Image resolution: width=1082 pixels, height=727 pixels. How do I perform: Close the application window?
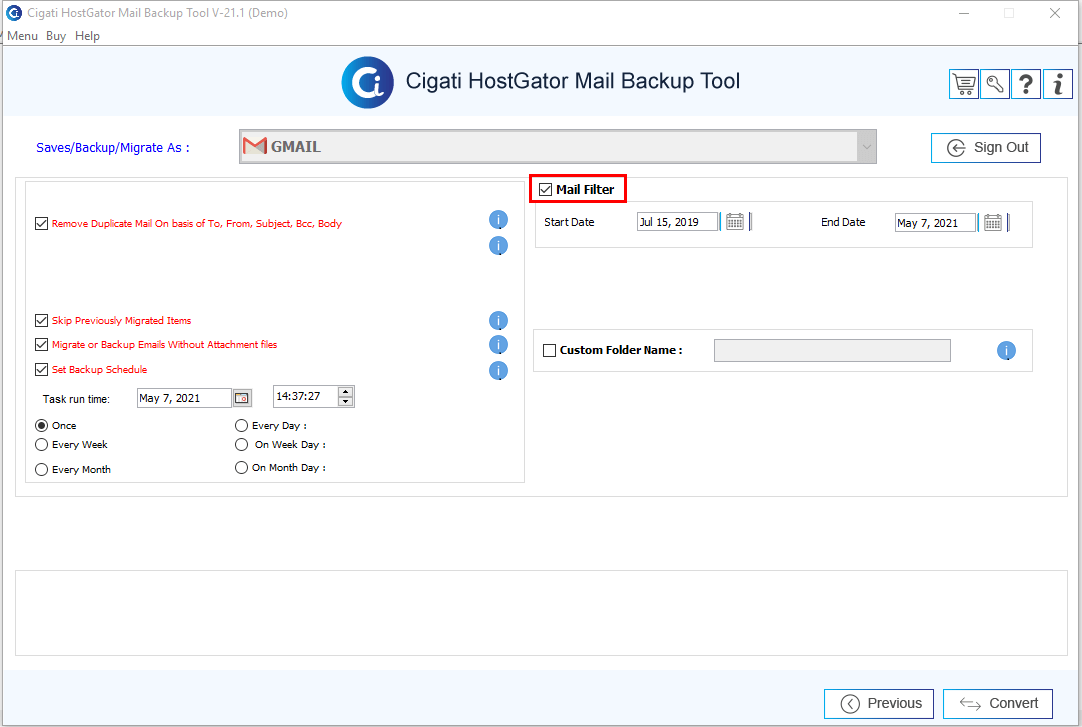(x=1054, y=13)
